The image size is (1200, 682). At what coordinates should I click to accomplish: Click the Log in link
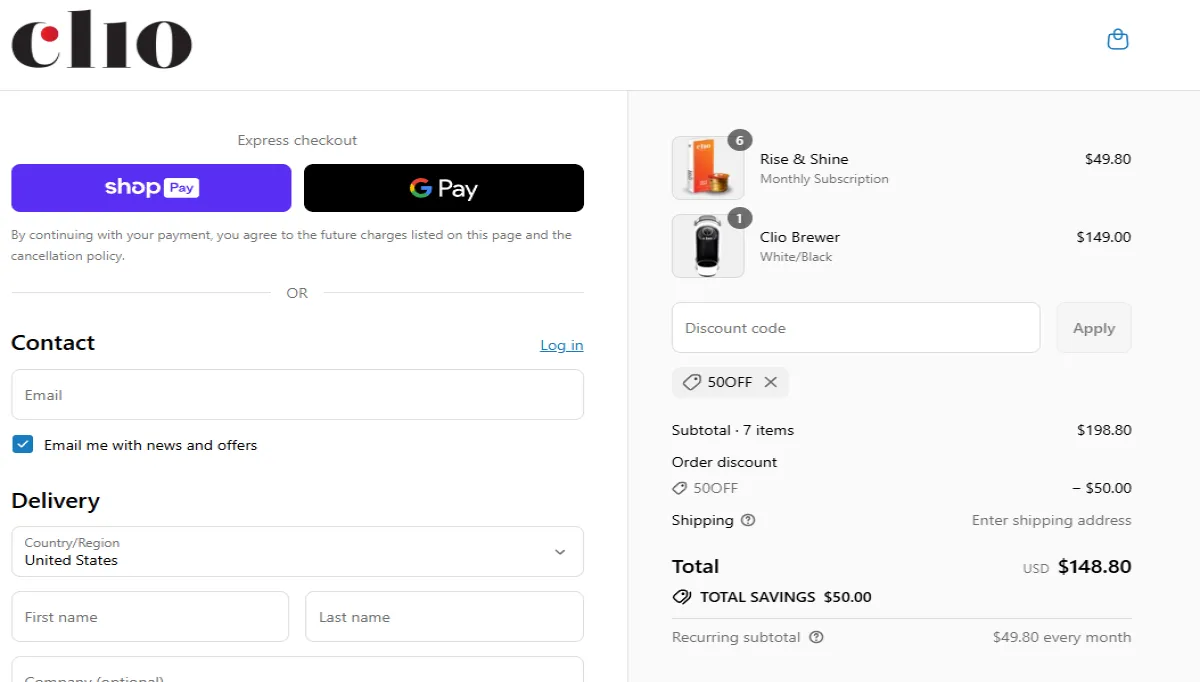pos(561,345)
